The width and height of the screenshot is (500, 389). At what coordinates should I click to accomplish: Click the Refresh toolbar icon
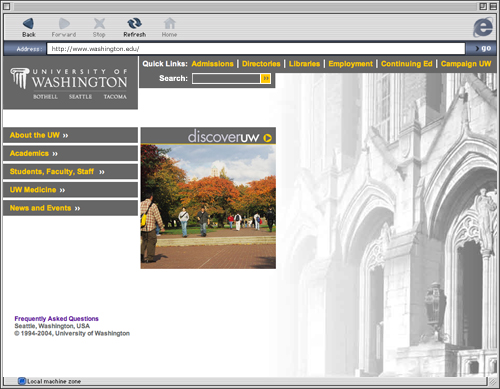(x=134, y=23)
